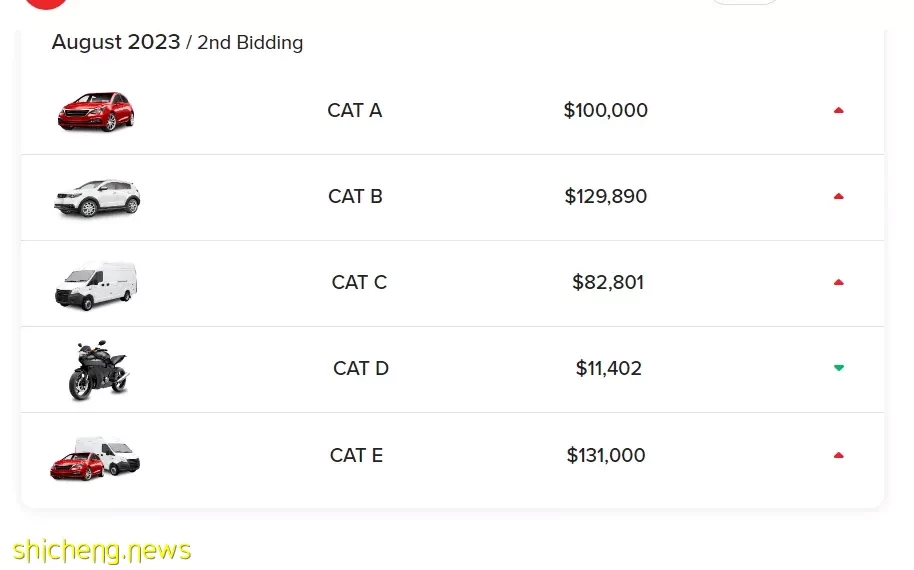The height and width of the screenshot is (570, 914).
Task: Select the CAT E label
Action: point(356,455)
